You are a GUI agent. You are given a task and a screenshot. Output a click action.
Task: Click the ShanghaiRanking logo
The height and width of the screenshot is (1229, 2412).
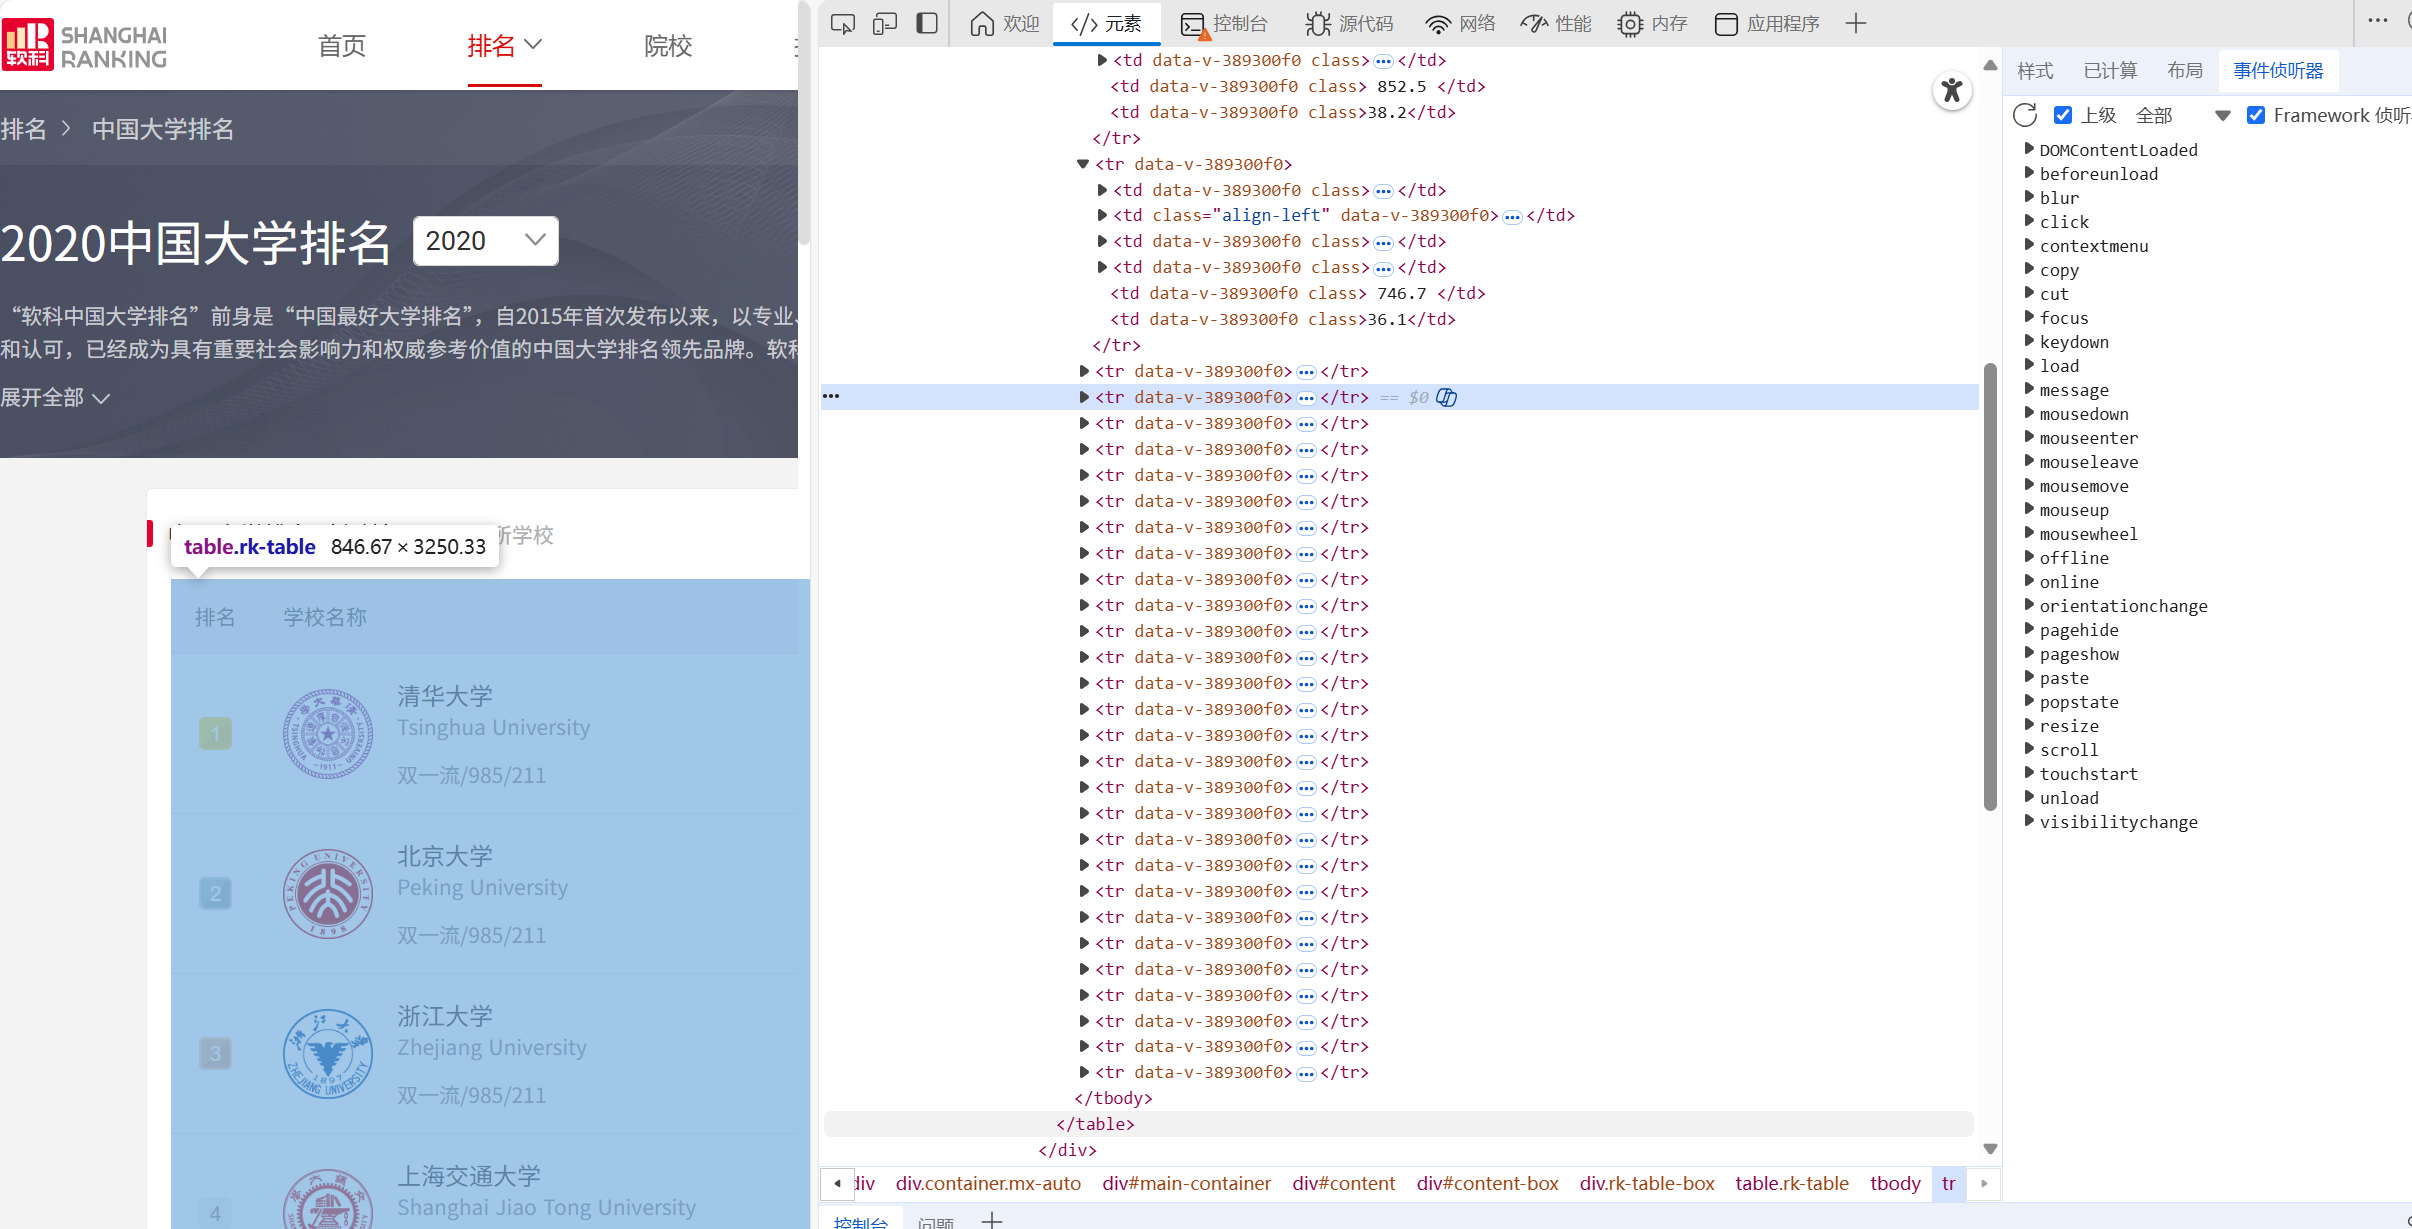click(x=84, y=45)
